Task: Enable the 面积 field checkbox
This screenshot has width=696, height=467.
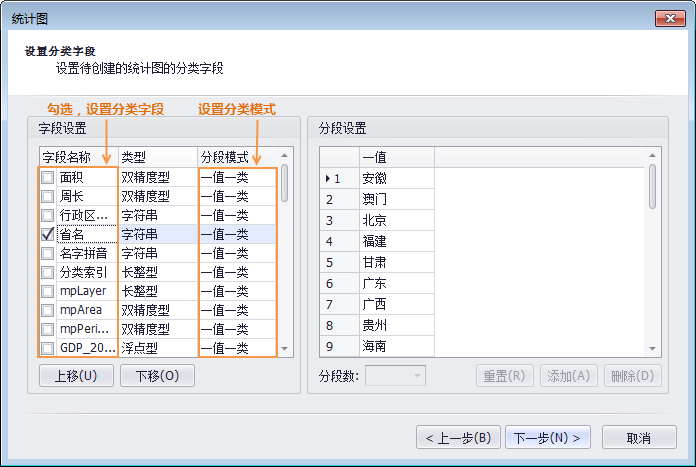Action: pyautogui.click(x=48, y=177)
